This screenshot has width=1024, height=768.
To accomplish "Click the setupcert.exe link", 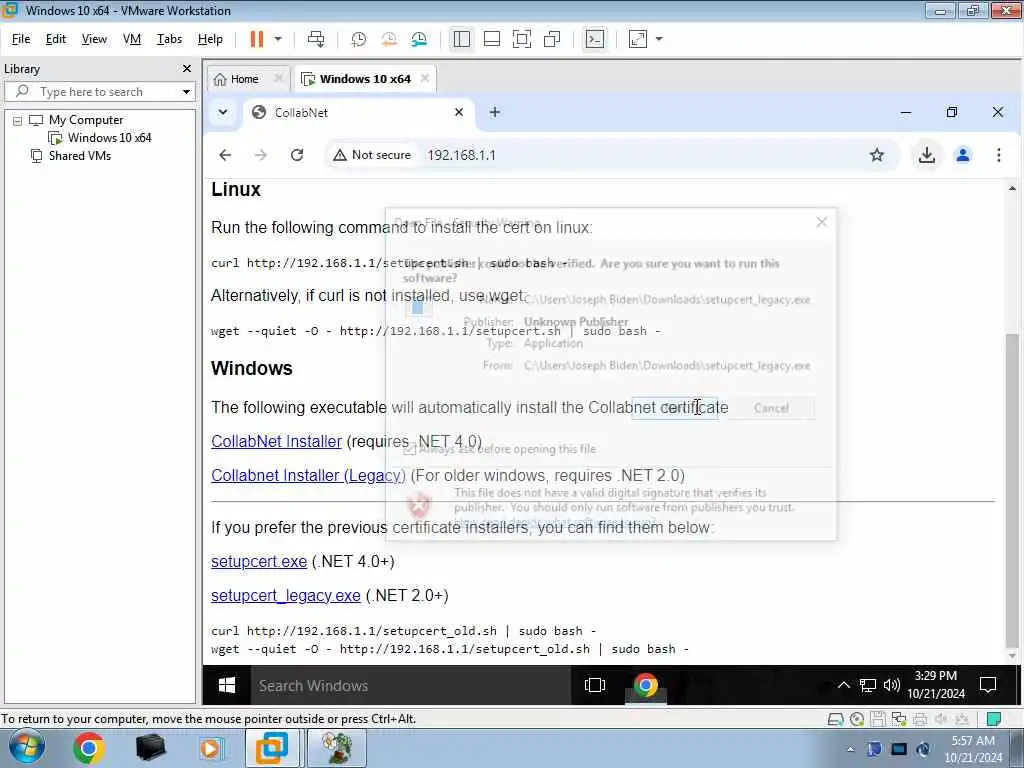I will coord(259,562).
